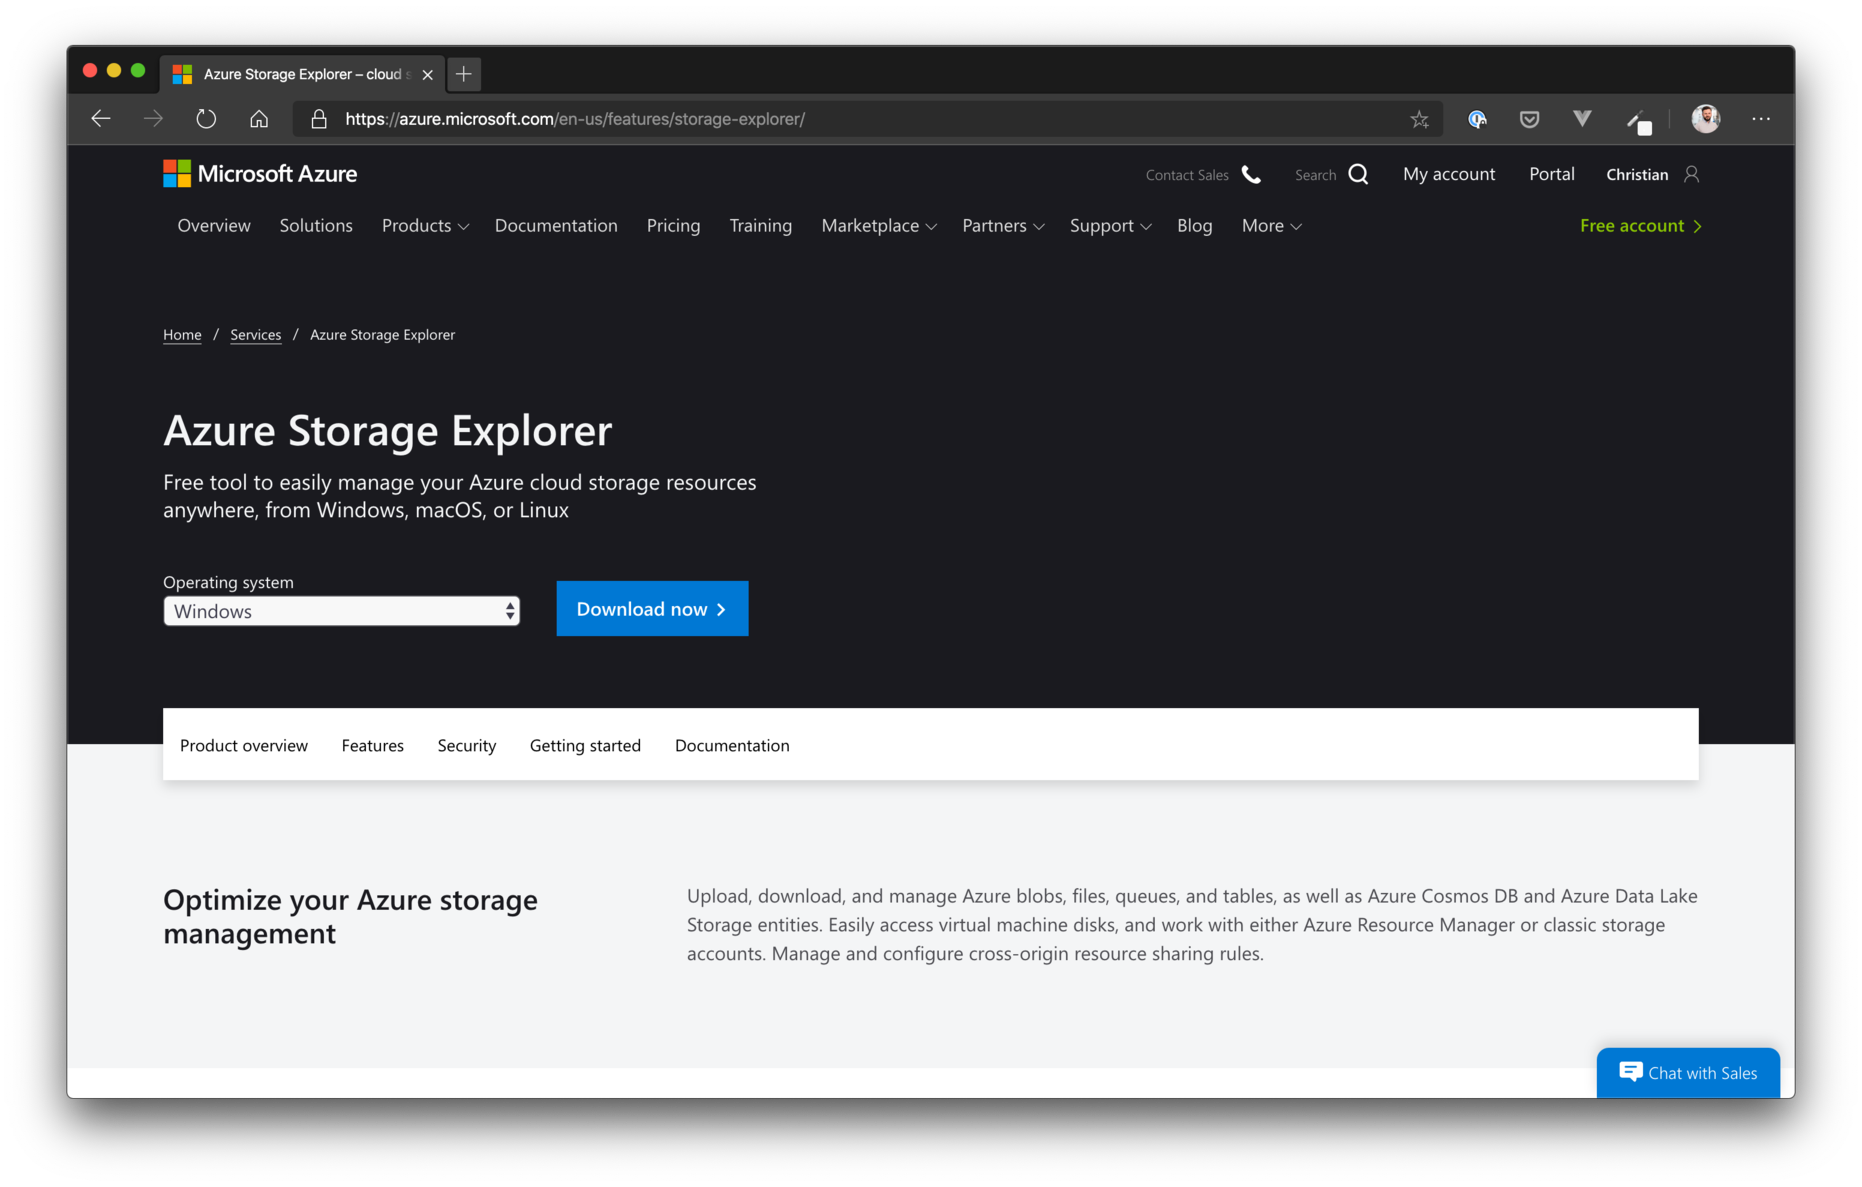
Task: Click the account icon beside Christian
Action: [1692, 174]
